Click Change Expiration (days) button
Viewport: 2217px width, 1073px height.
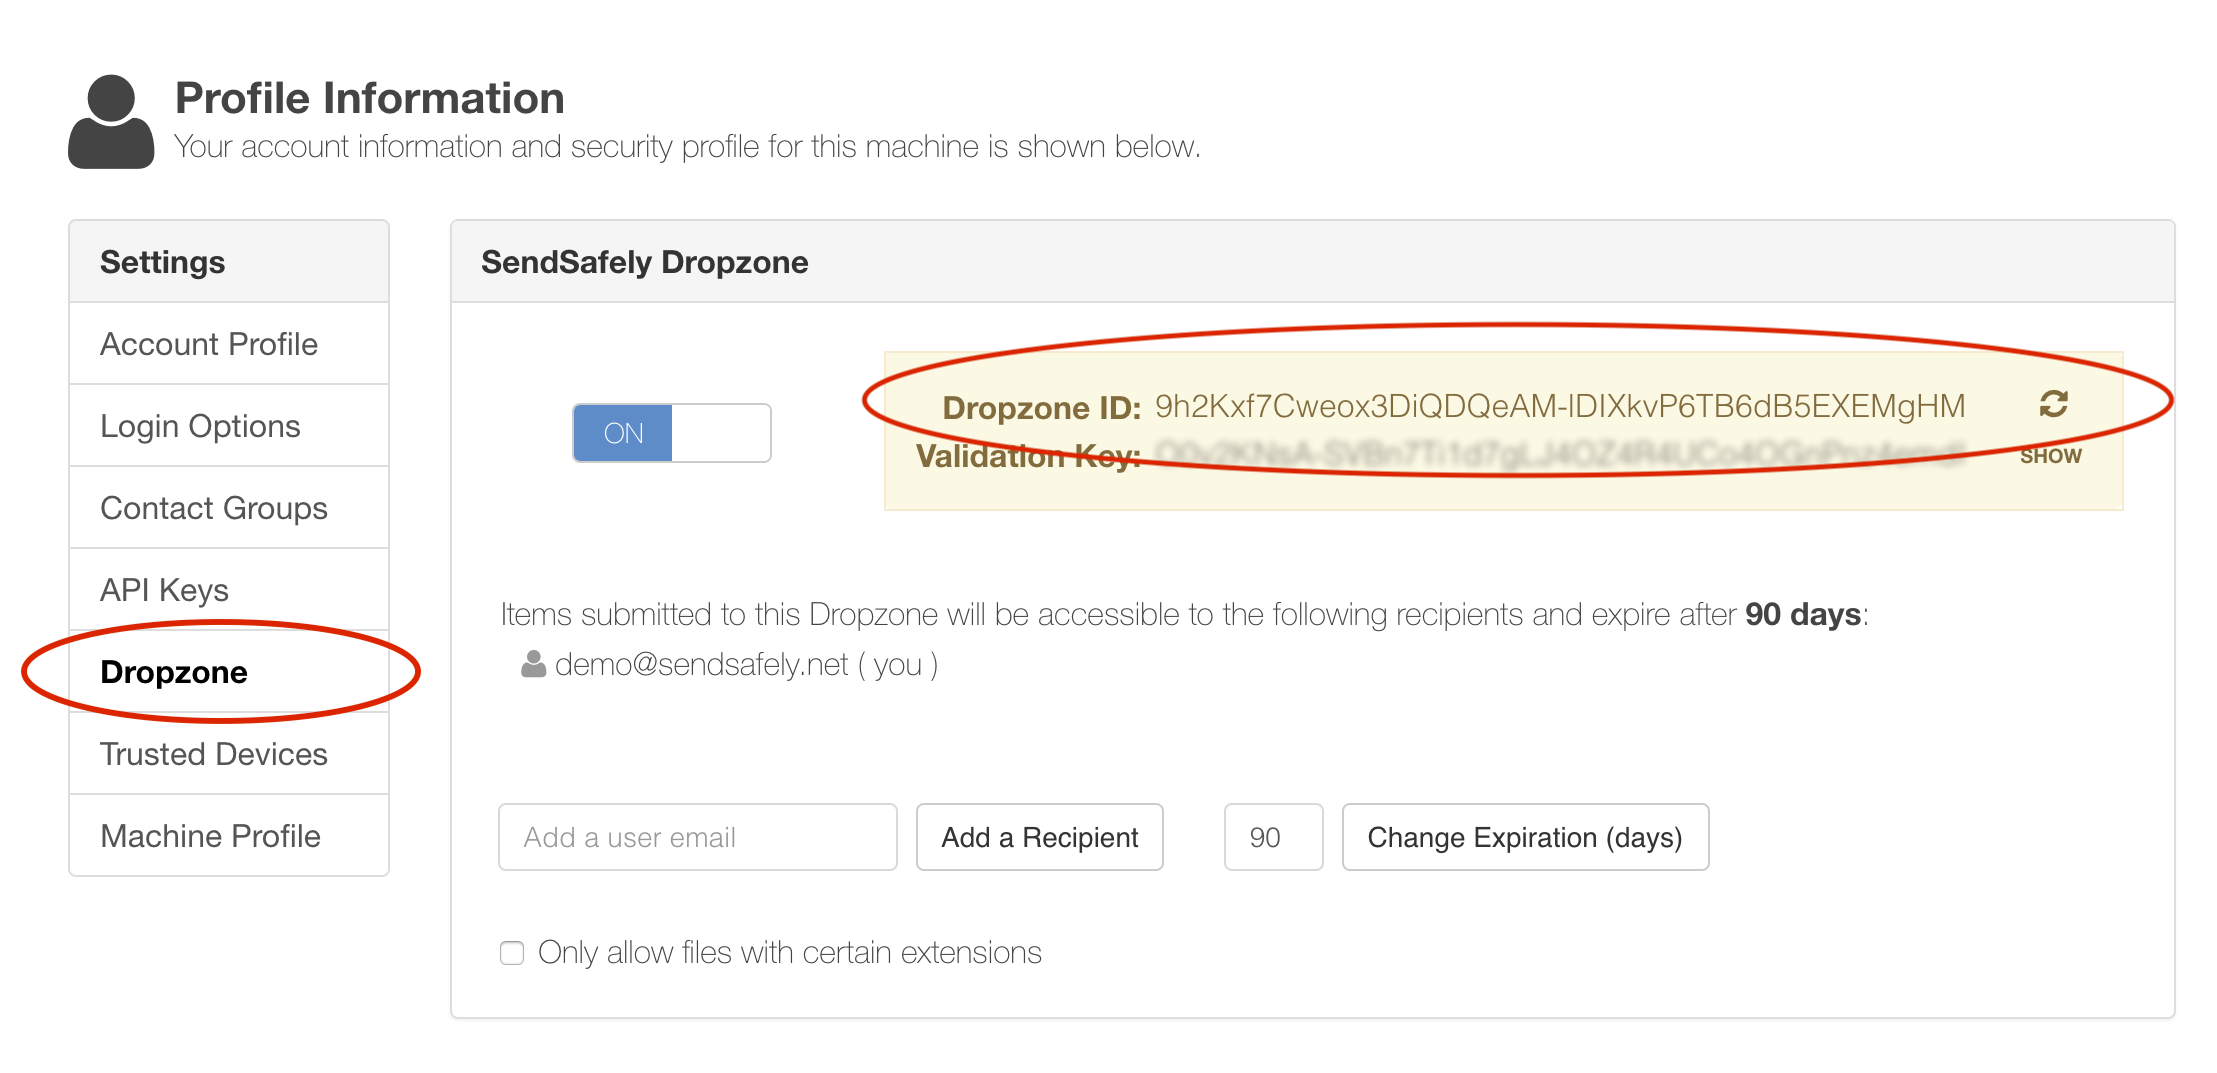point(1525,837)
